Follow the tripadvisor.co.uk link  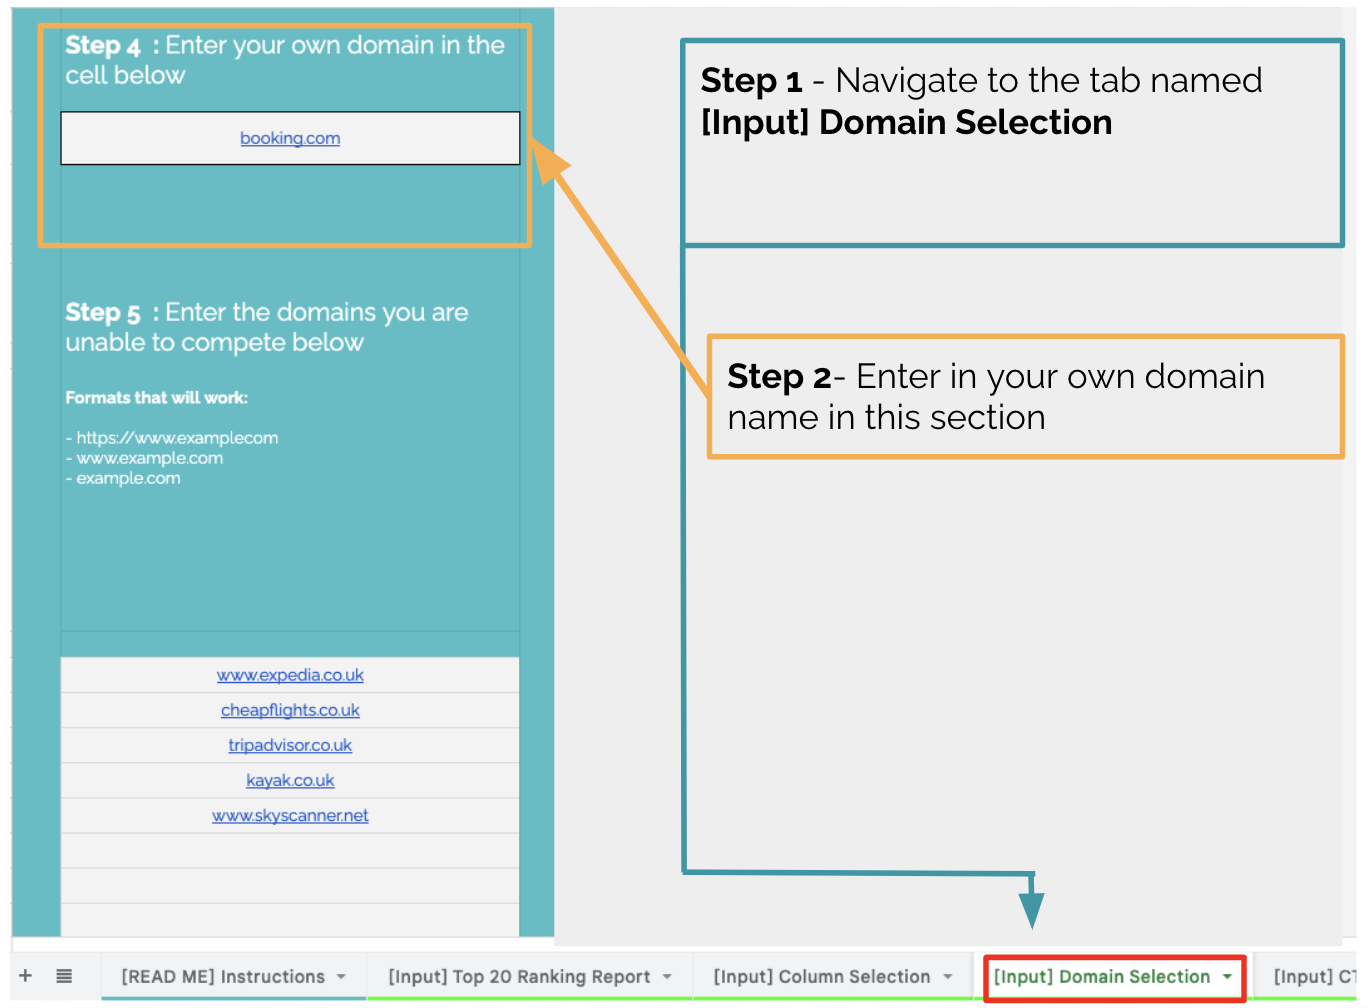[290, 745]
